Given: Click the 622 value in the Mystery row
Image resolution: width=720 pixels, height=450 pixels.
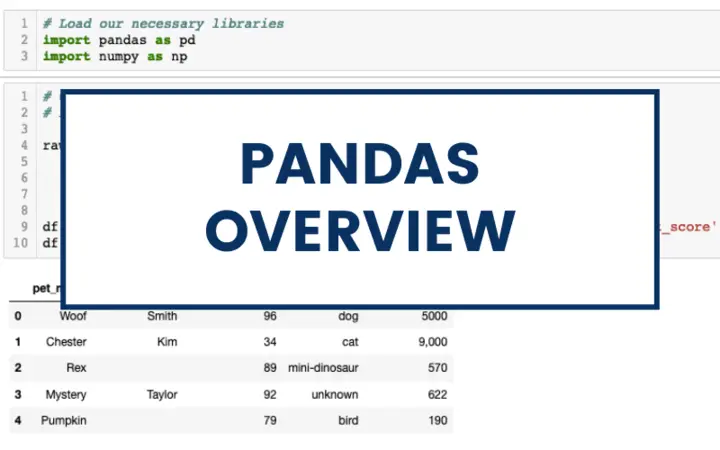Looking at the screenshot, I should [437, 394].
